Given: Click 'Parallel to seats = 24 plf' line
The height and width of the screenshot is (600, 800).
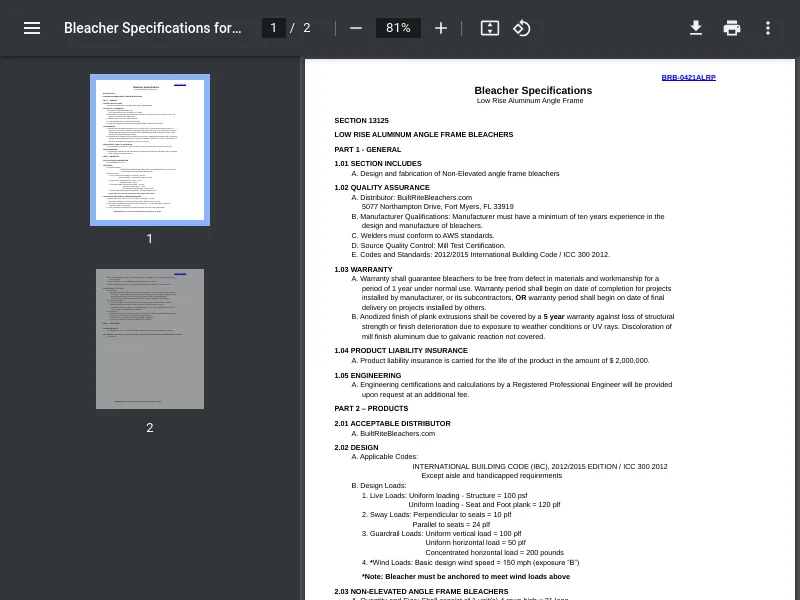Looking at the screenshot, I should pos(451,524).
